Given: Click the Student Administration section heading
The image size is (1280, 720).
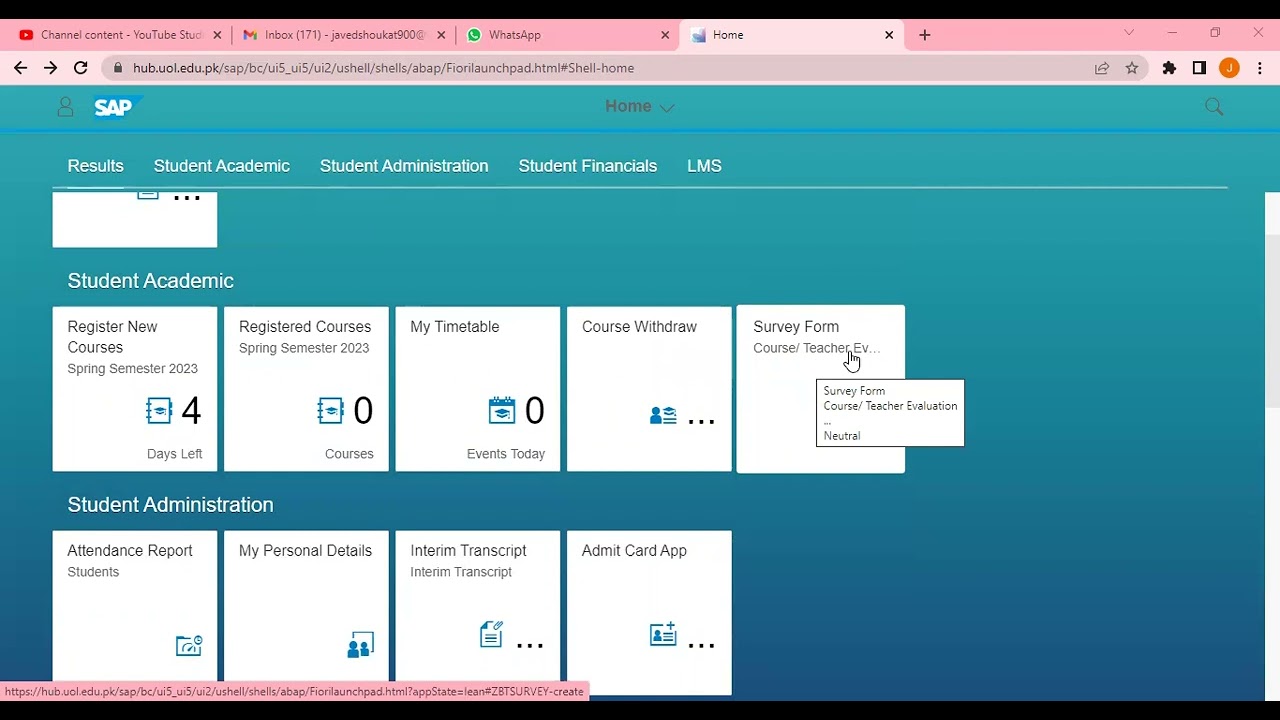Looking at the screenshot, I should pyautogui.click(x=171, y=505).
